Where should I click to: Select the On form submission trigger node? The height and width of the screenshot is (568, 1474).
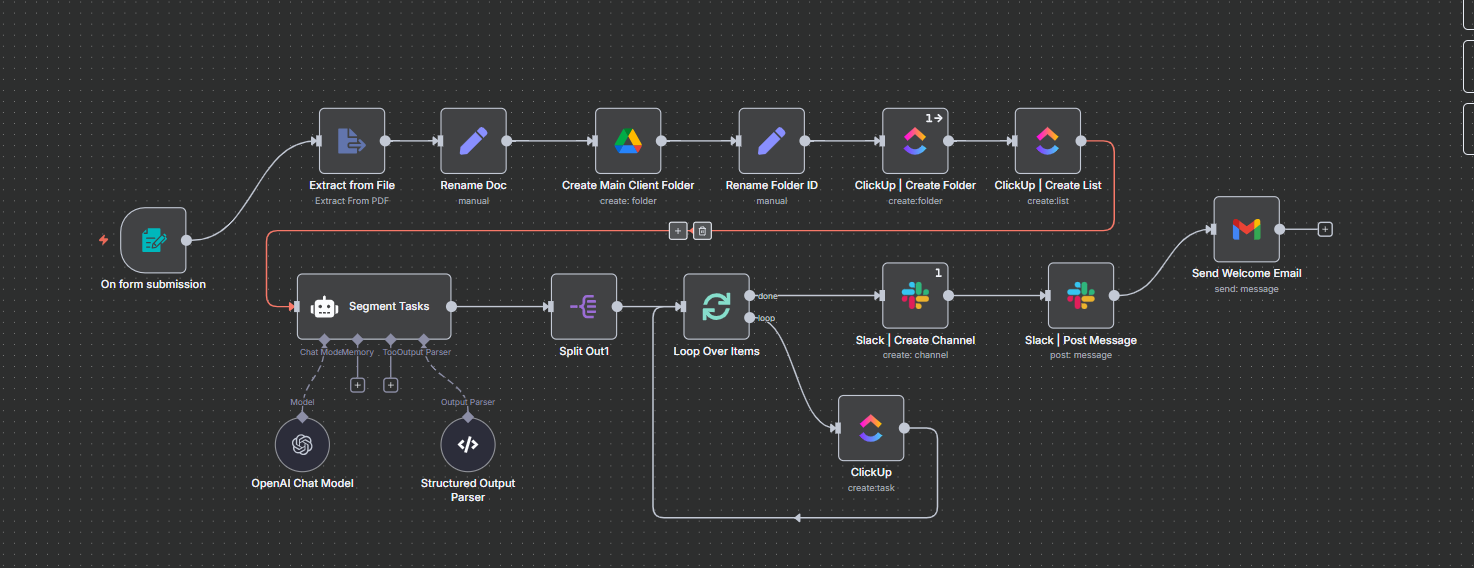click(153, 240)
